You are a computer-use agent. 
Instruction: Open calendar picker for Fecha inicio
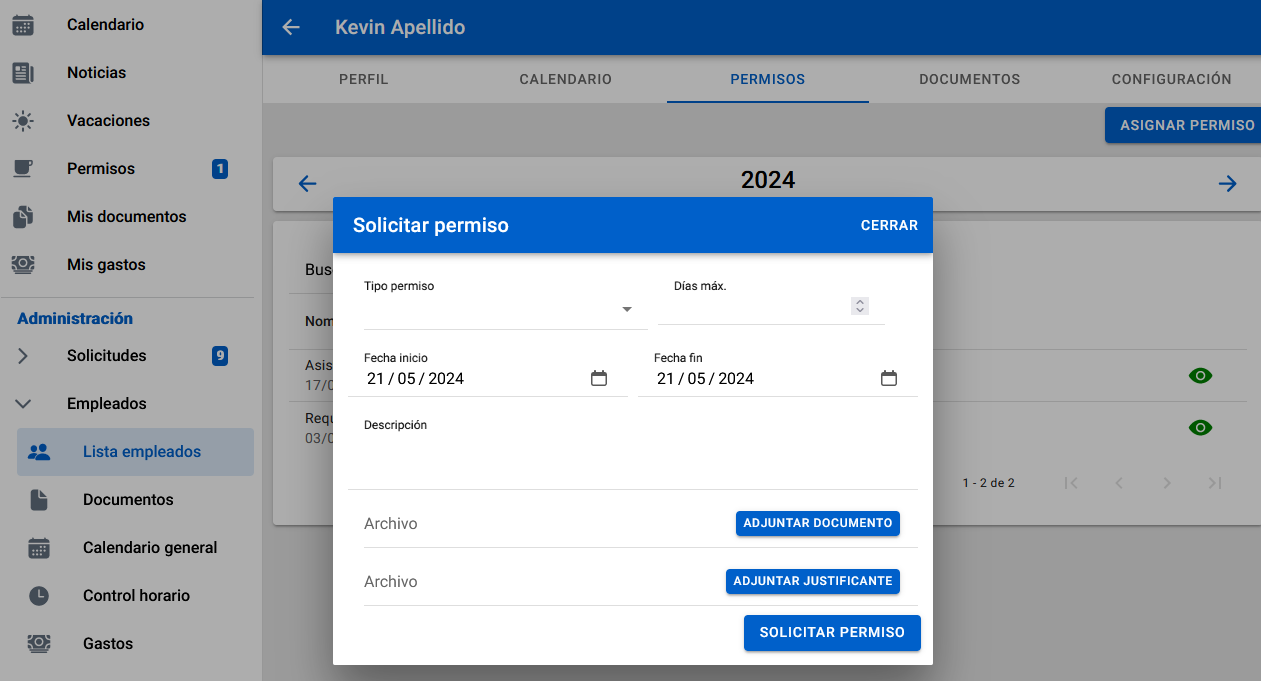click(599, 378)
